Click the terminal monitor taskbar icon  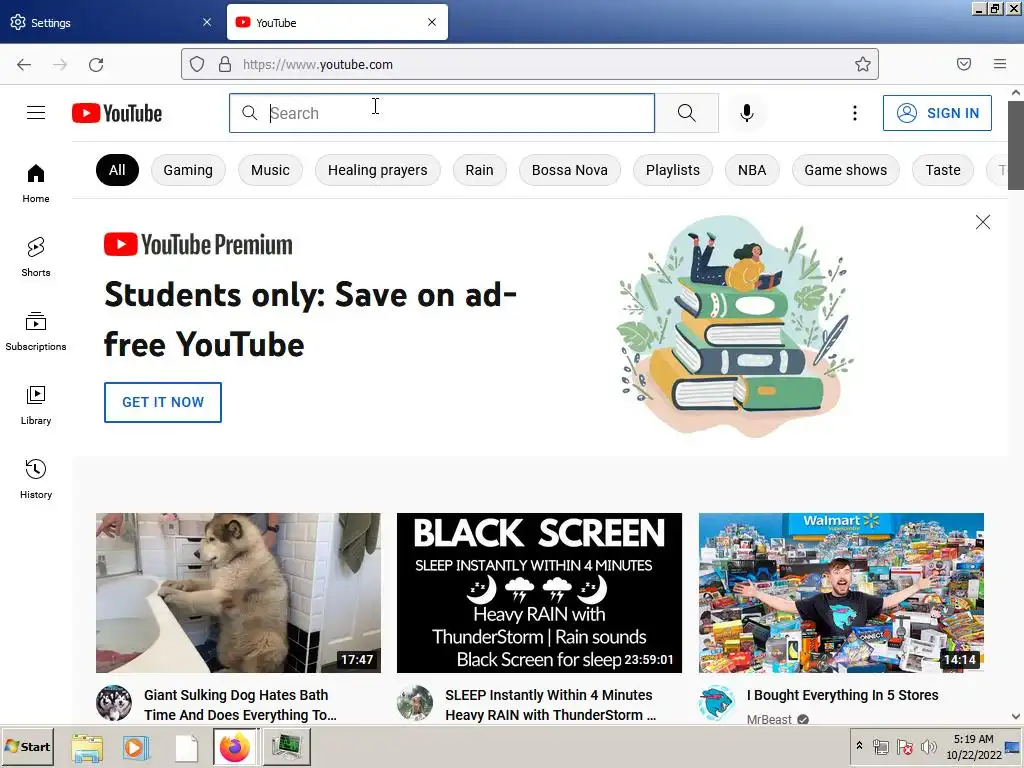285,747
